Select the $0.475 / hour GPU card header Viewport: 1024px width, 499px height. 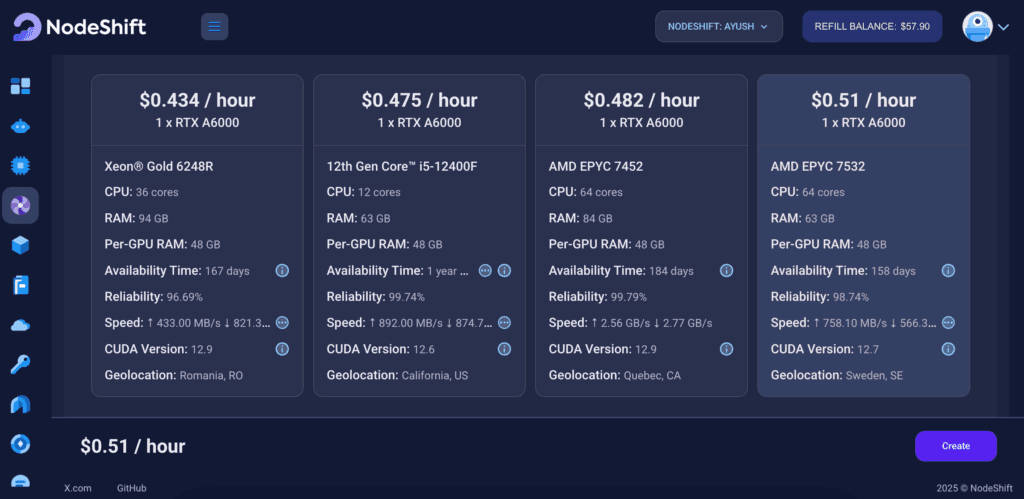[419, 110]
